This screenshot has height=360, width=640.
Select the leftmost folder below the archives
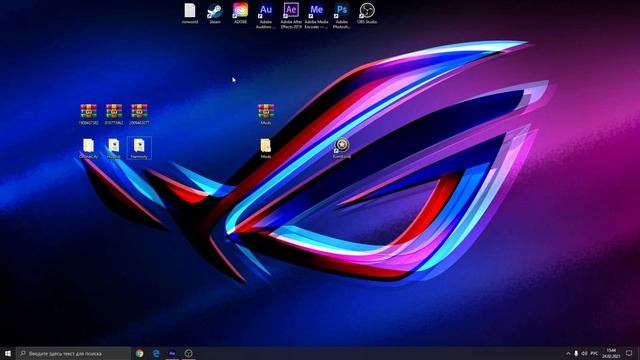pos(89,148)
